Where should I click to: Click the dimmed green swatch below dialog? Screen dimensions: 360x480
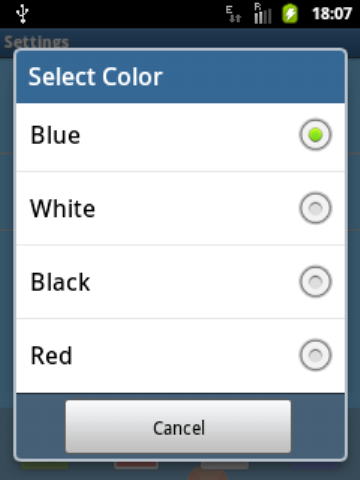coord(45,465)
